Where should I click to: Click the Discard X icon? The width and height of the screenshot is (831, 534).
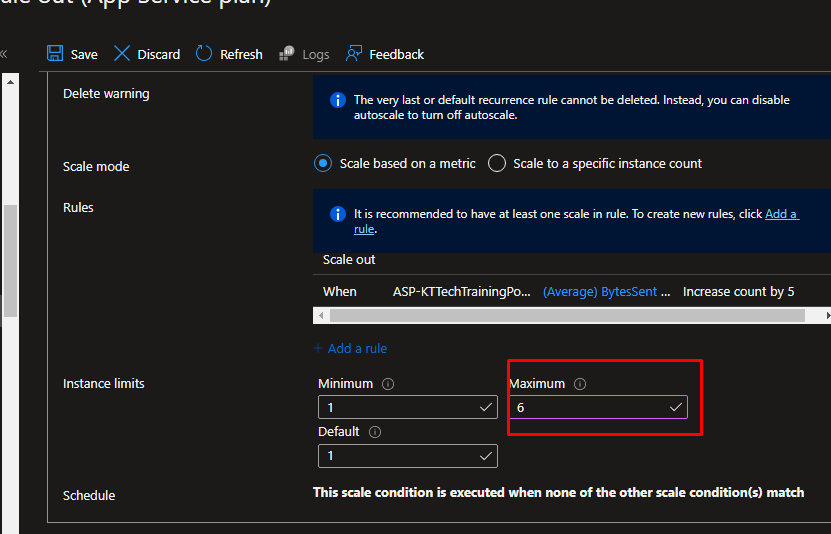[x=122, y=54]
